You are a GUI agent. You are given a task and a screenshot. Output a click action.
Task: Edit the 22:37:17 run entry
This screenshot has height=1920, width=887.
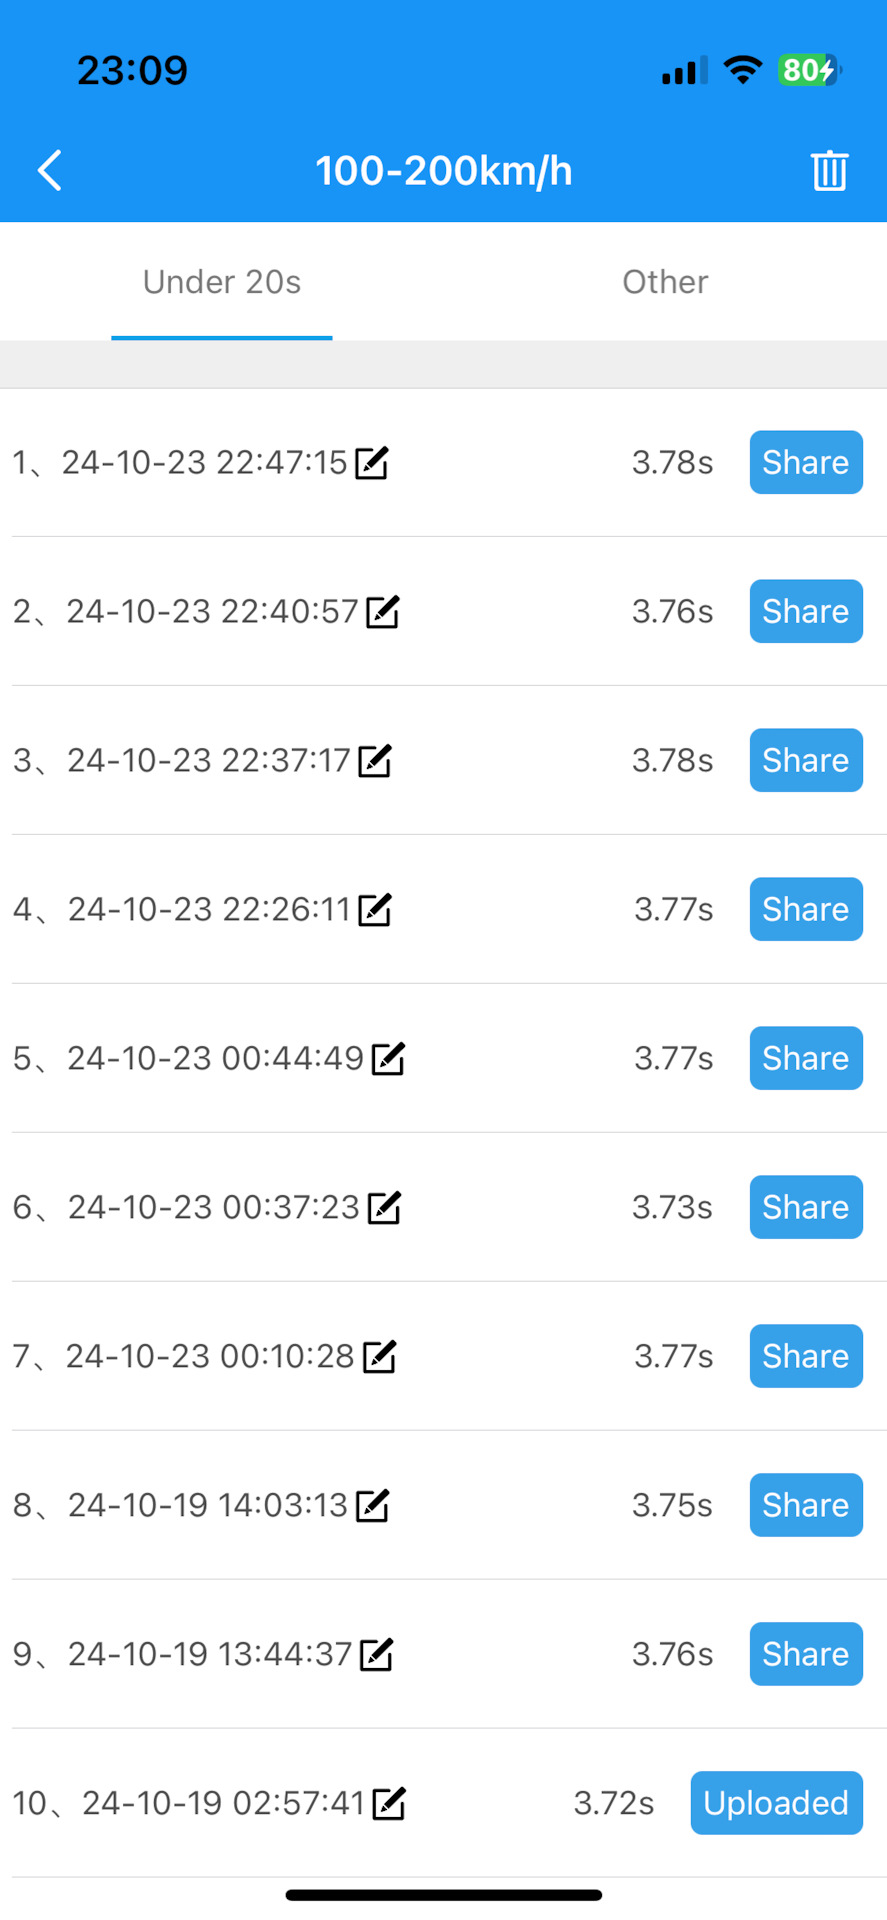(x=375, y=761)
